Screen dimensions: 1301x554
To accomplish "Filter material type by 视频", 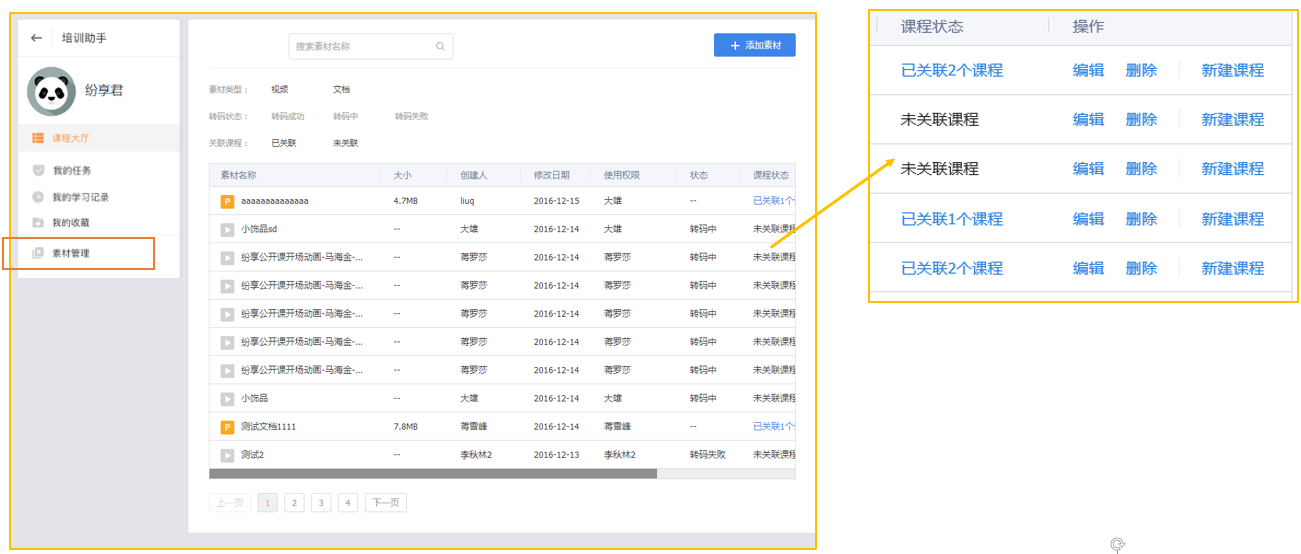I will pyautogui.click(x=279, y=89).
